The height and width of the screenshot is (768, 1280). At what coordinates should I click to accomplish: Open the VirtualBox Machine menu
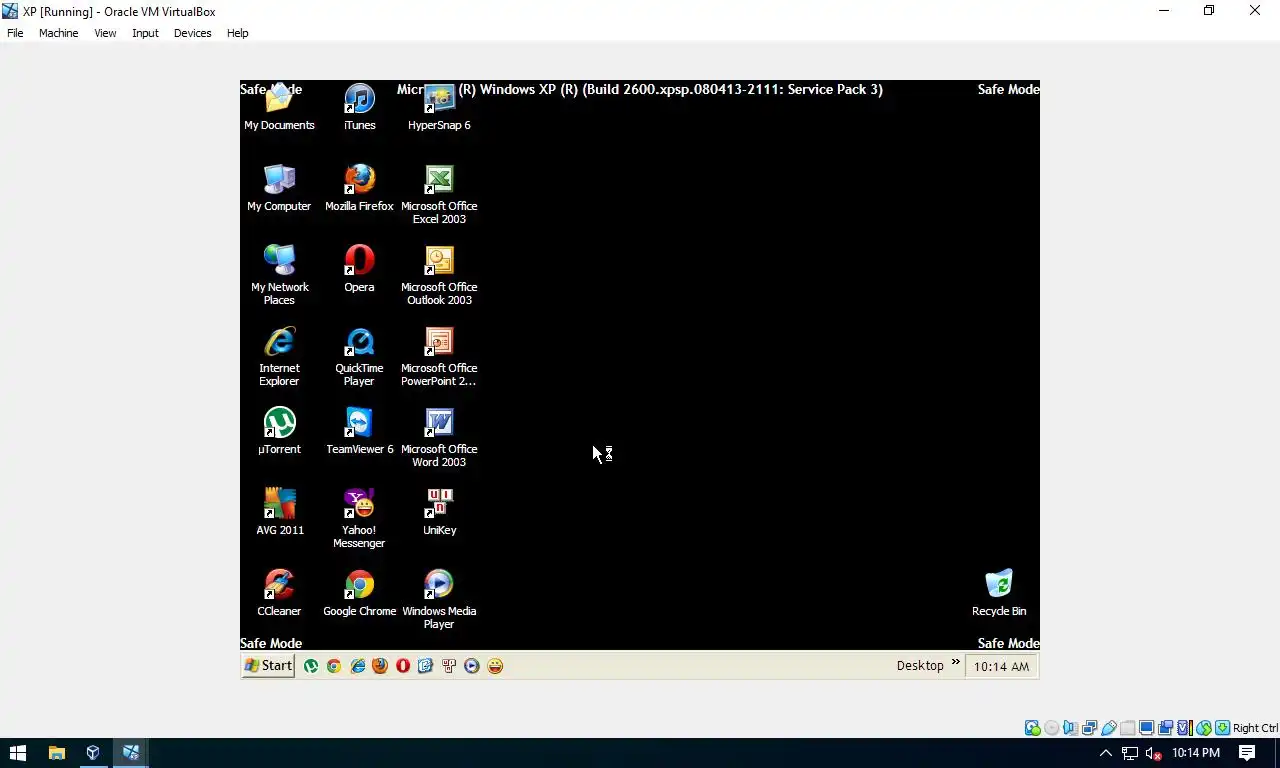tap(58, 33)
